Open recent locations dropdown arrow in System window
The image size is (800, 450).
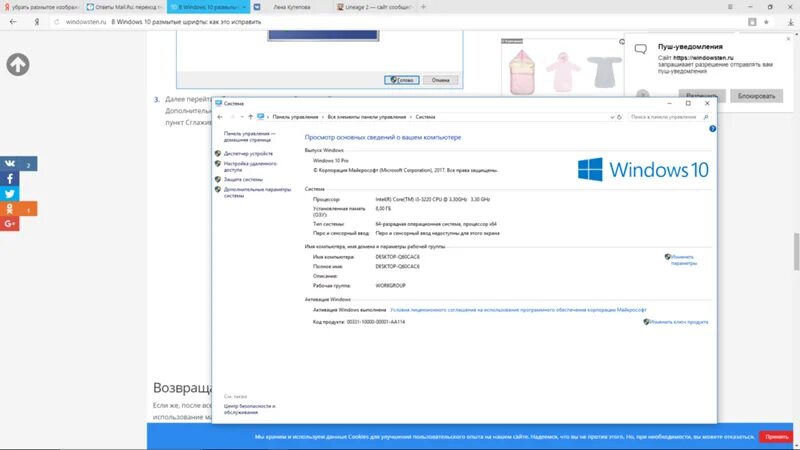tap(242, 117)
